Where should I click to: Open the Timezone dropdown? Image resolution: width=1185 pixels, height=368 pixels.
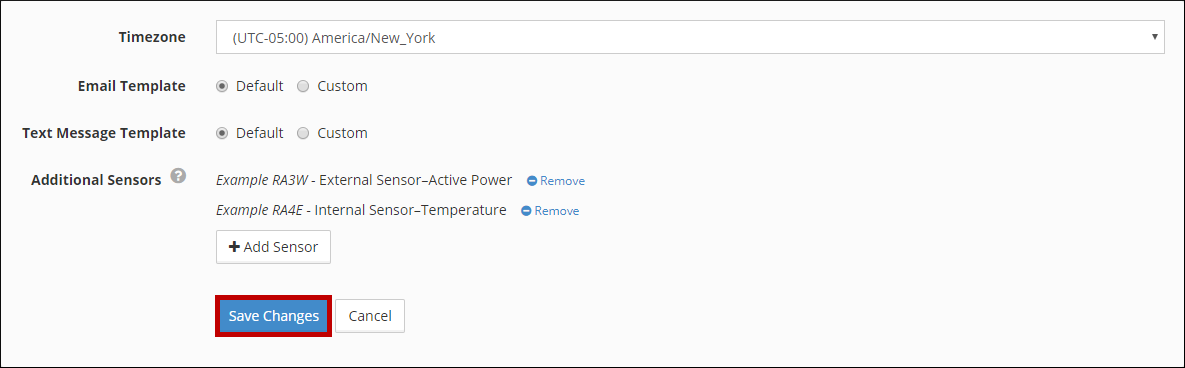click(690, 37)
